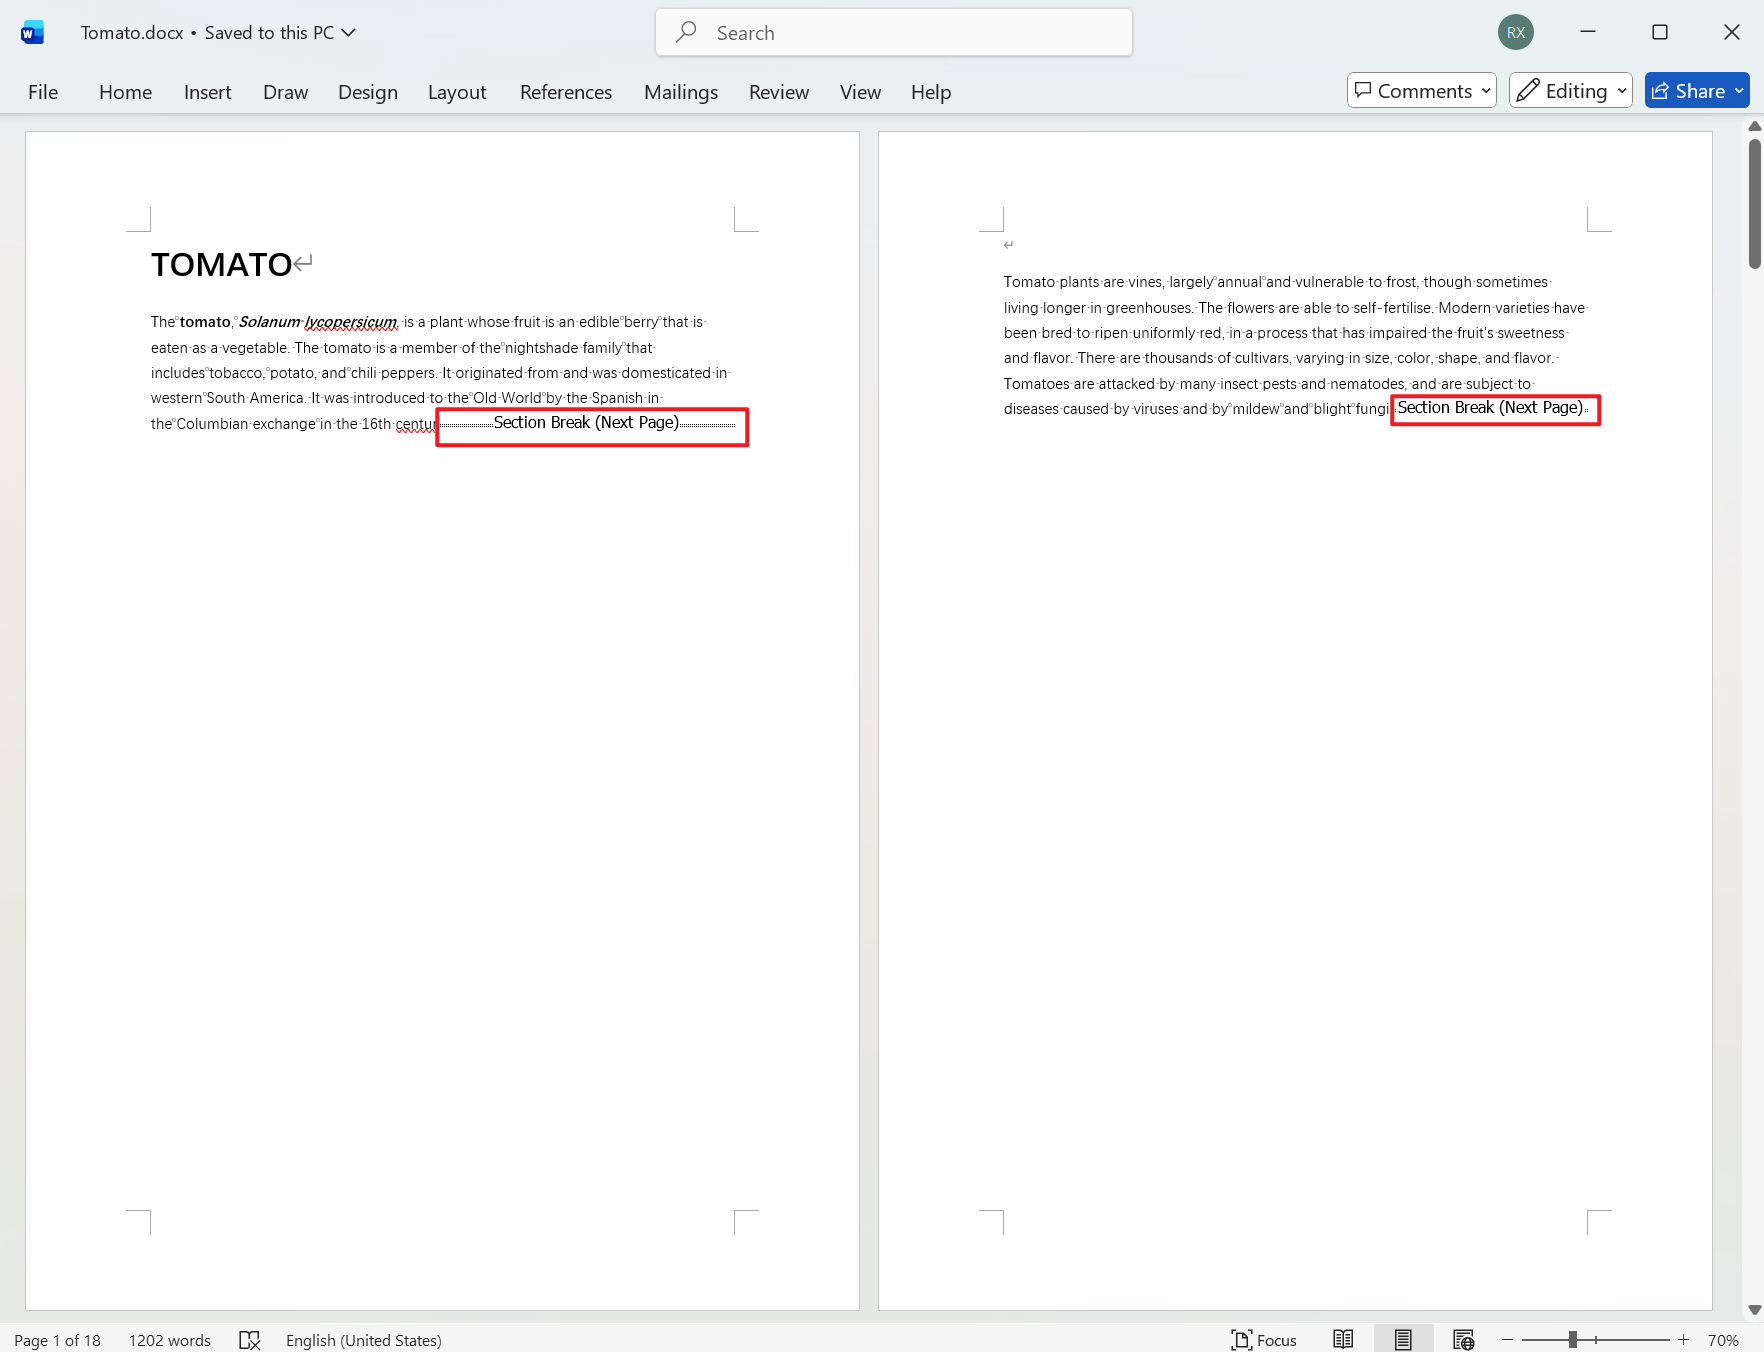Click the search magnifier icon
The width and height of the screenshot is (1764, 1352).
tap(686, 32)
